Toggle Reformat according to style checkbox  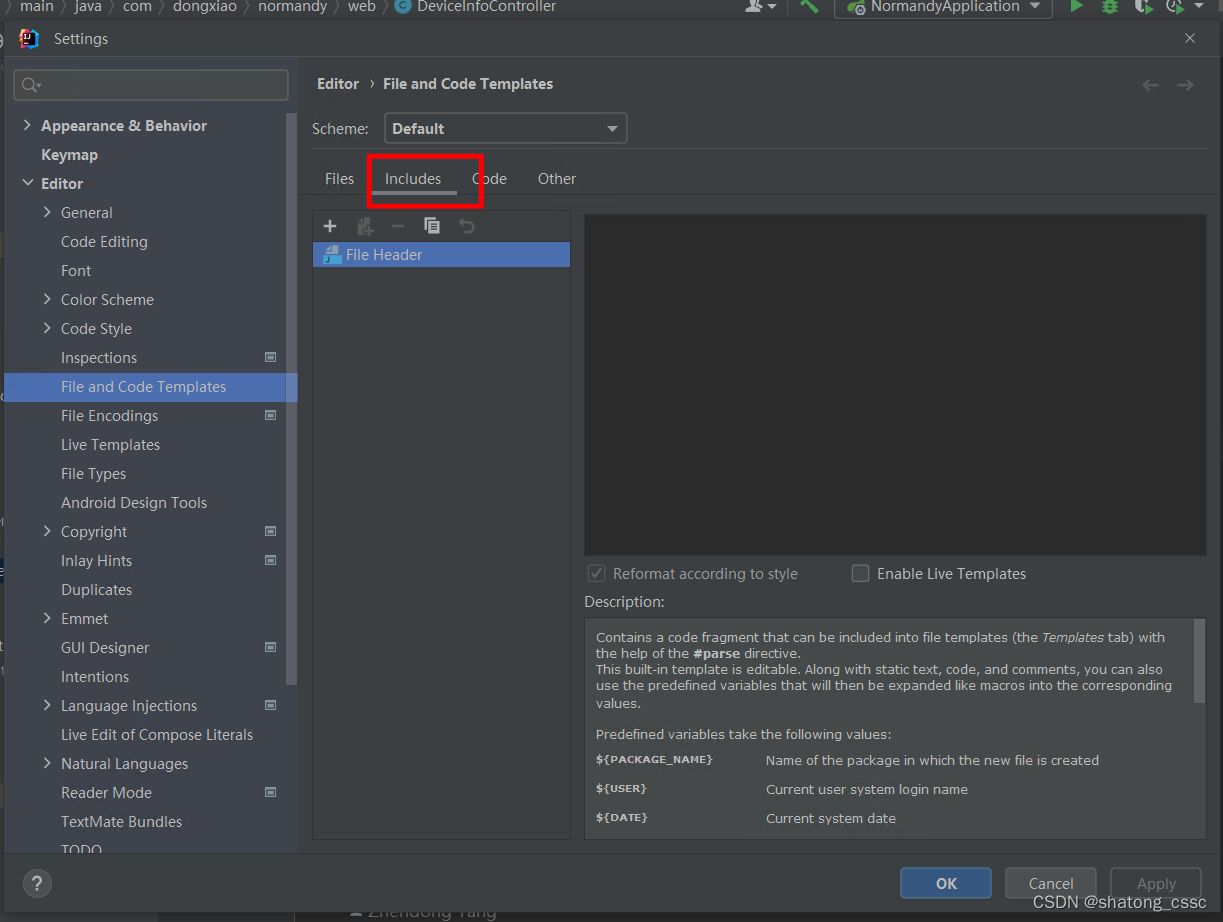pyautogui.click(x=596, y=573)
